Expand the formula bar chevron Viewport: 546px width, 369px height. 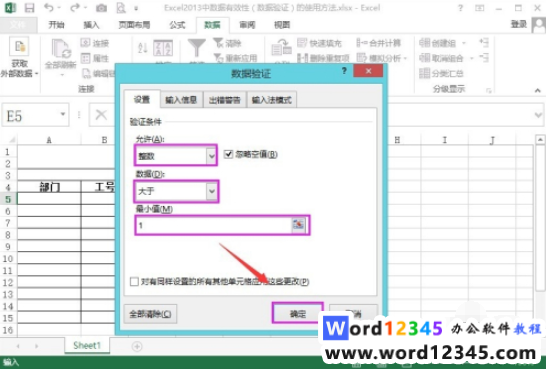pos(538,115)
